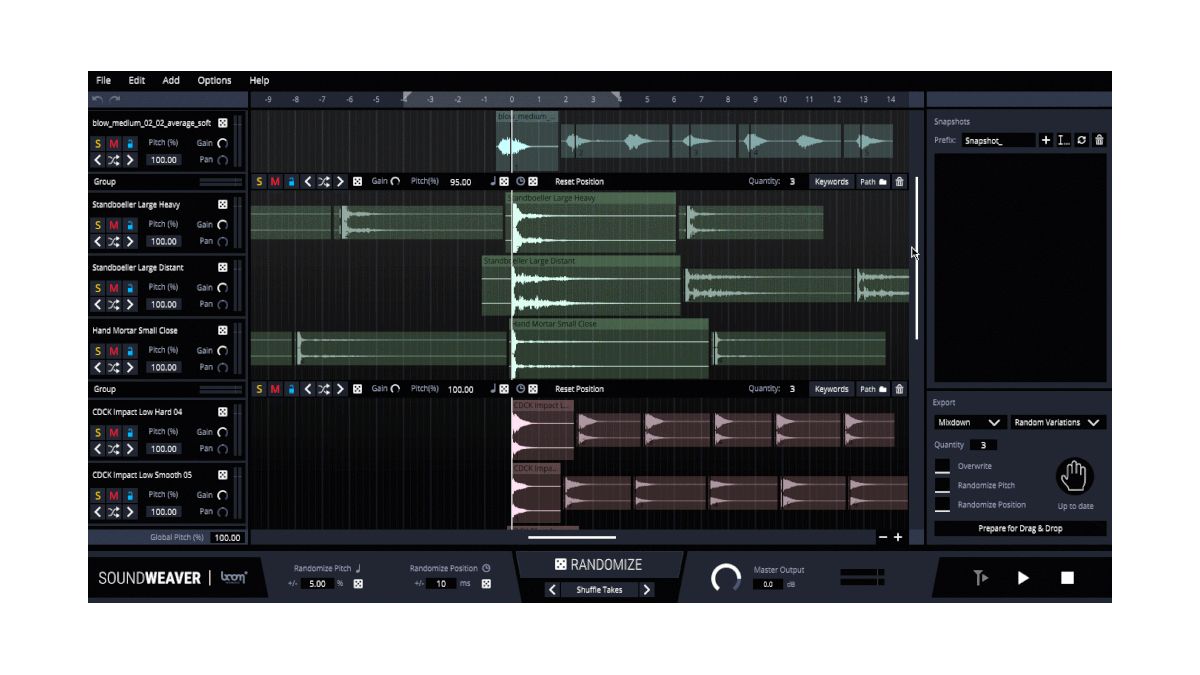Click the shuffle icon on Hand Mortar Small Close
Screen dimensions: 1200x675
[113, 367]
